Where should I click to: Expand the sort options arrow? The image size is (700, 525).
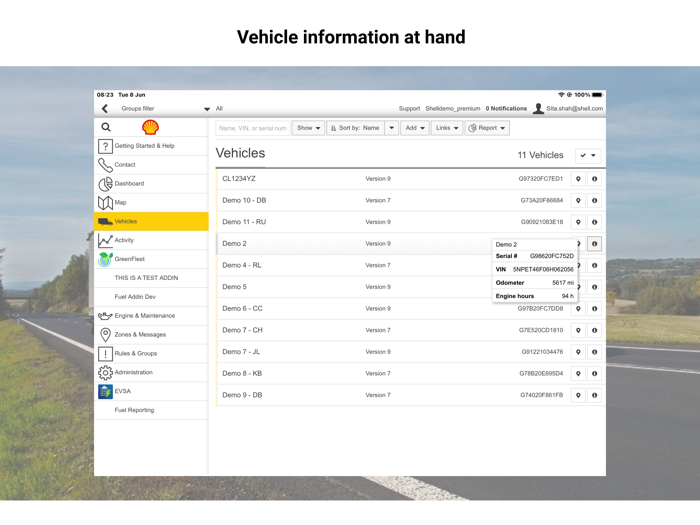point(392,128)
